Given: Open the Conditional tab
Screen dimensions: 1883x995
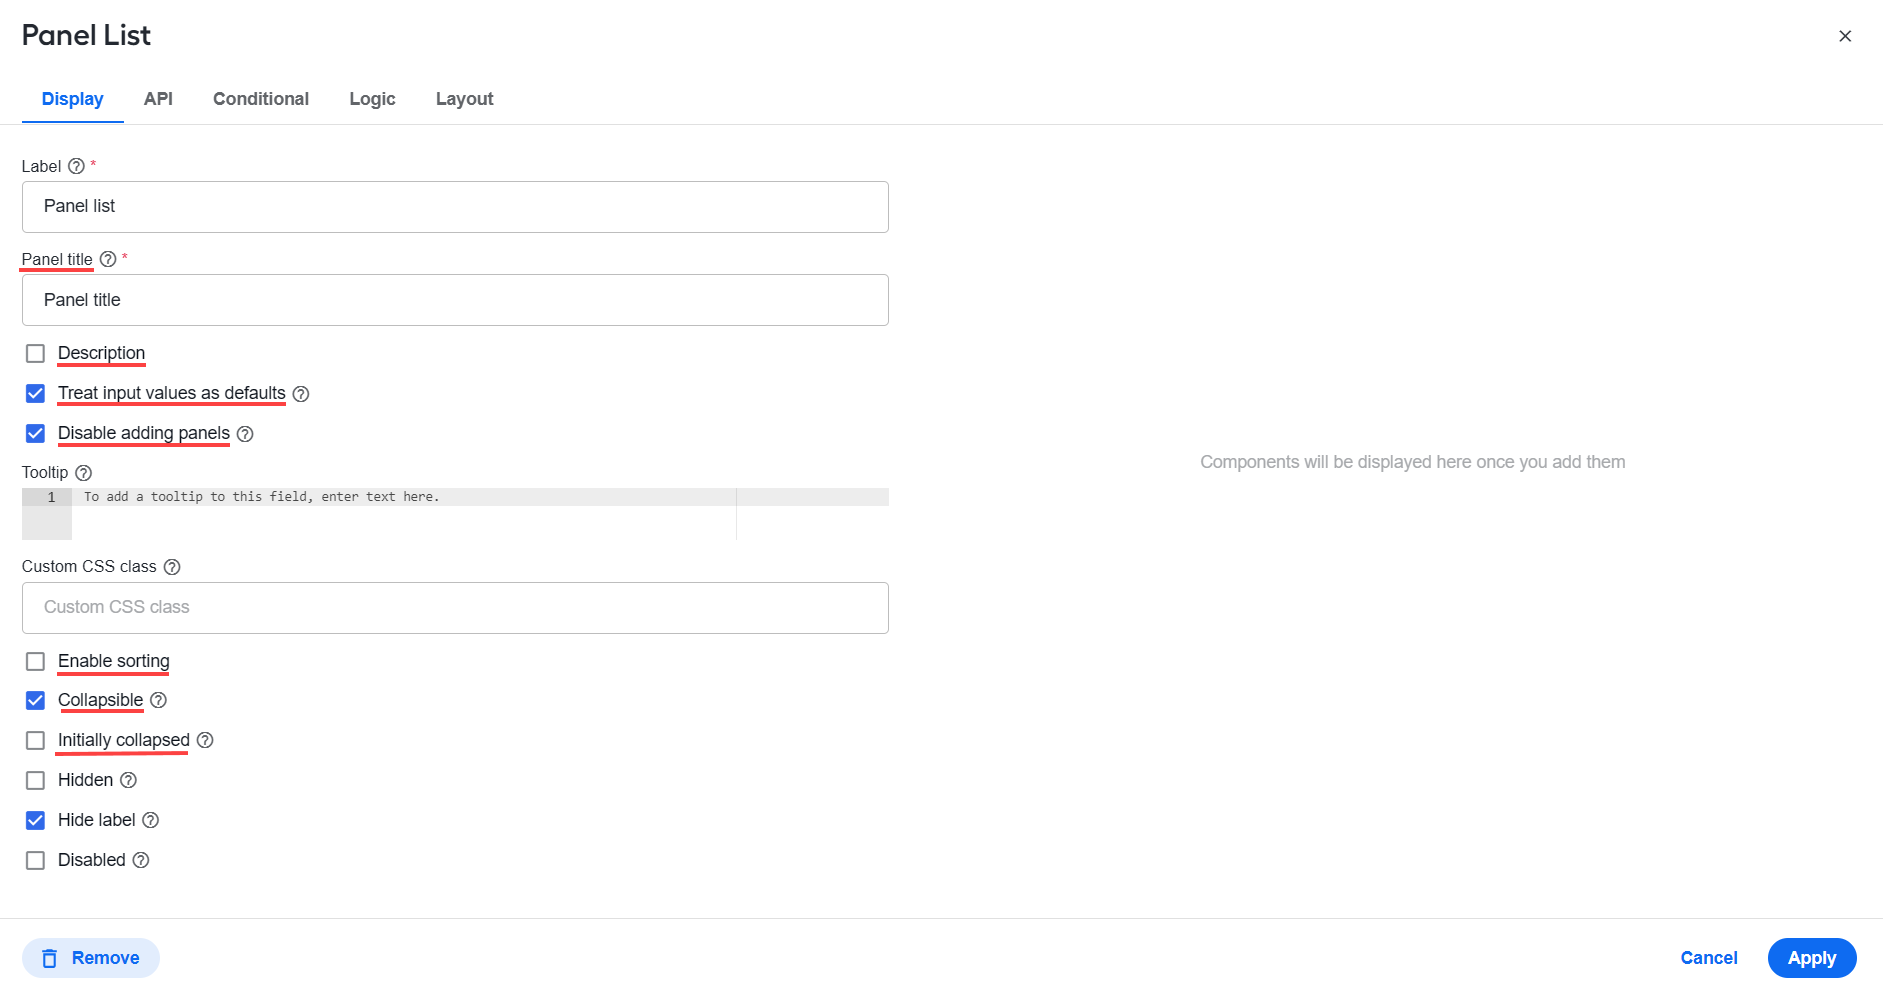Looking at the screenshot, I should (261, 99).
